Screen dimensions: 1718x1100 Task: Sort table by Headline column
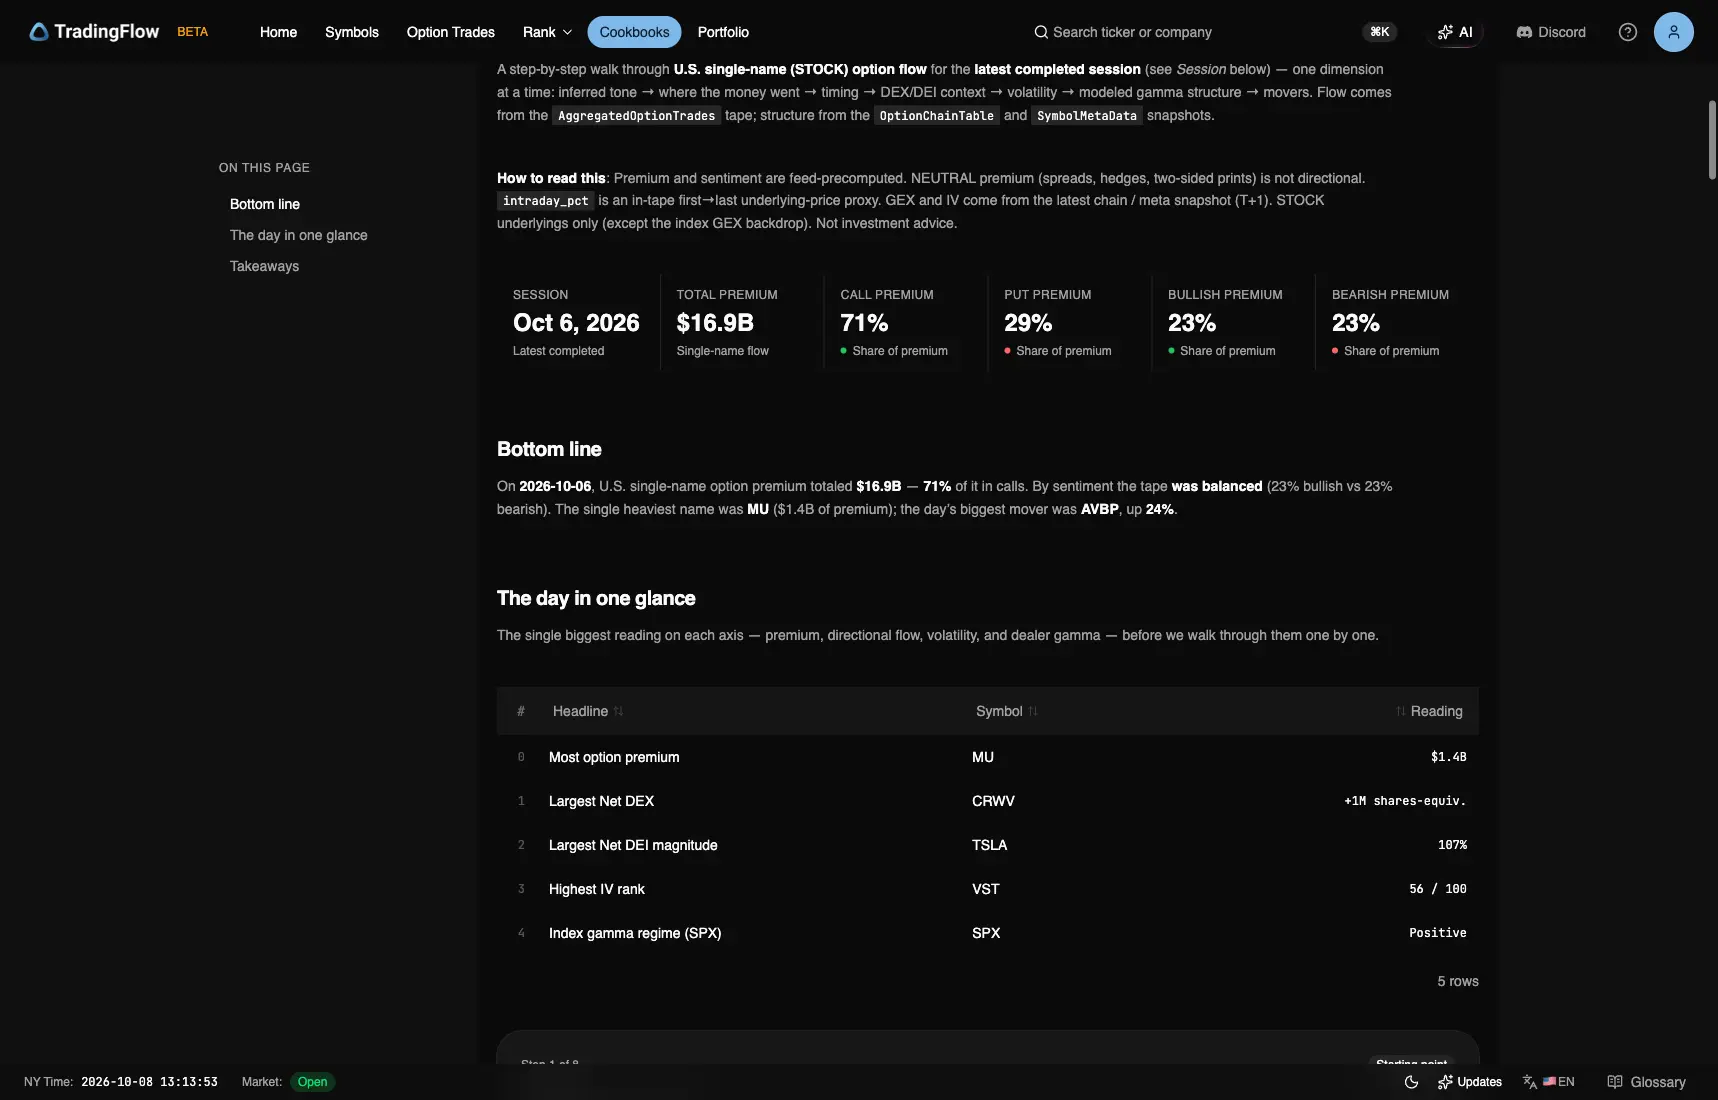click(588, 711)
